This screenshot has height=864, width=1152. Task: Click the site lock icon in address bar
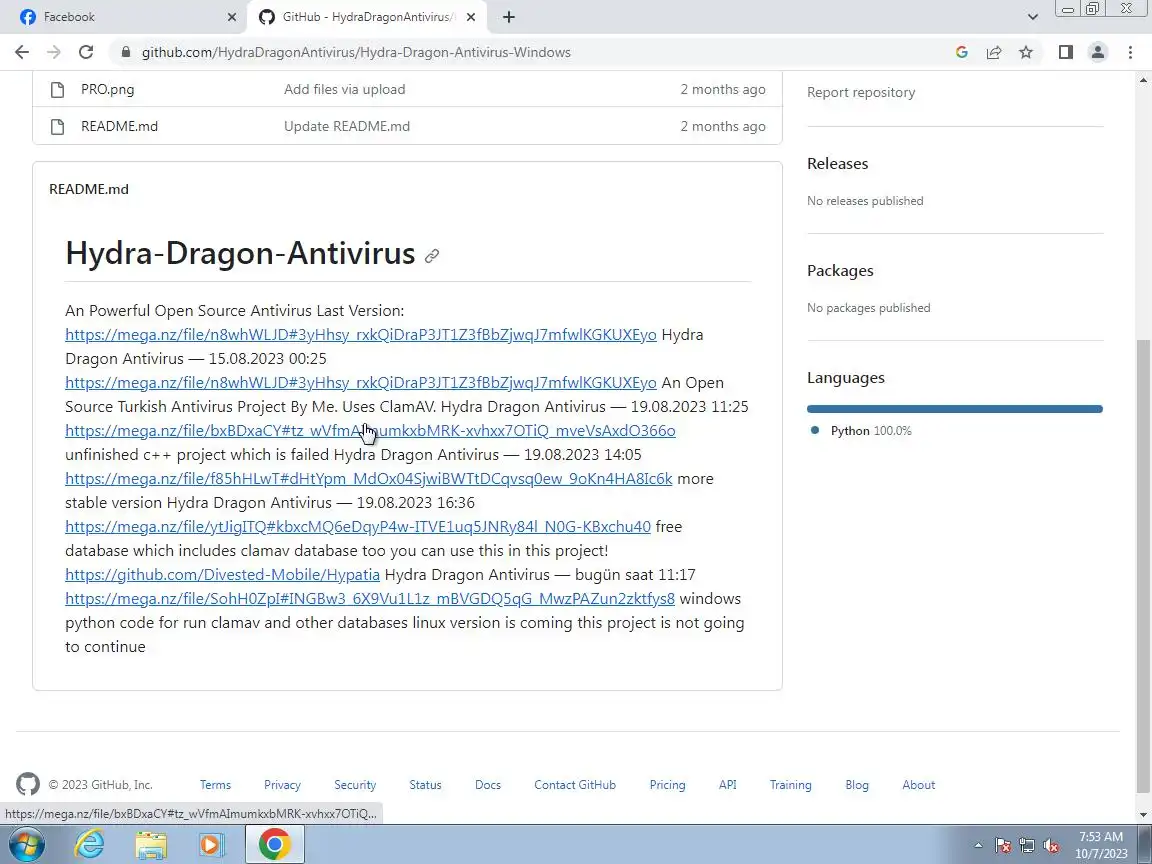126,52
